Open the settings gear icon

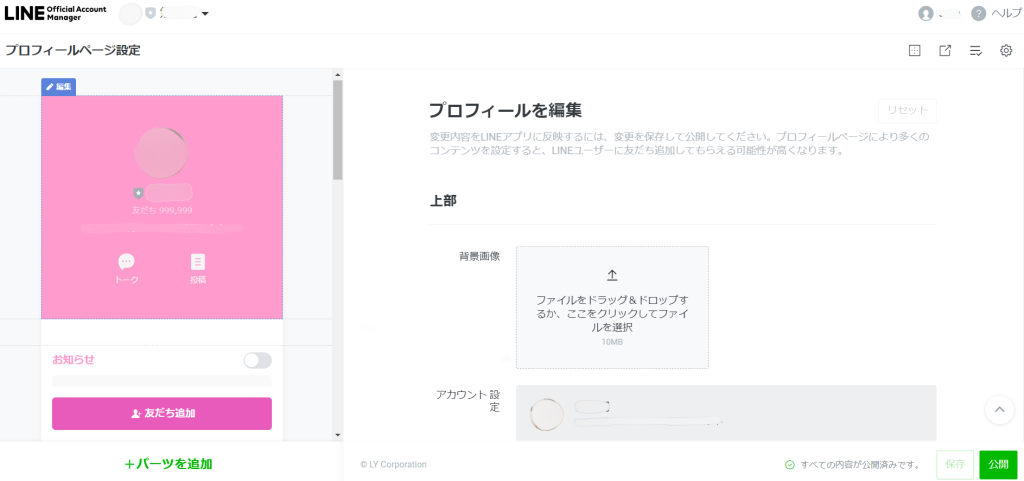coord(1006,51)
